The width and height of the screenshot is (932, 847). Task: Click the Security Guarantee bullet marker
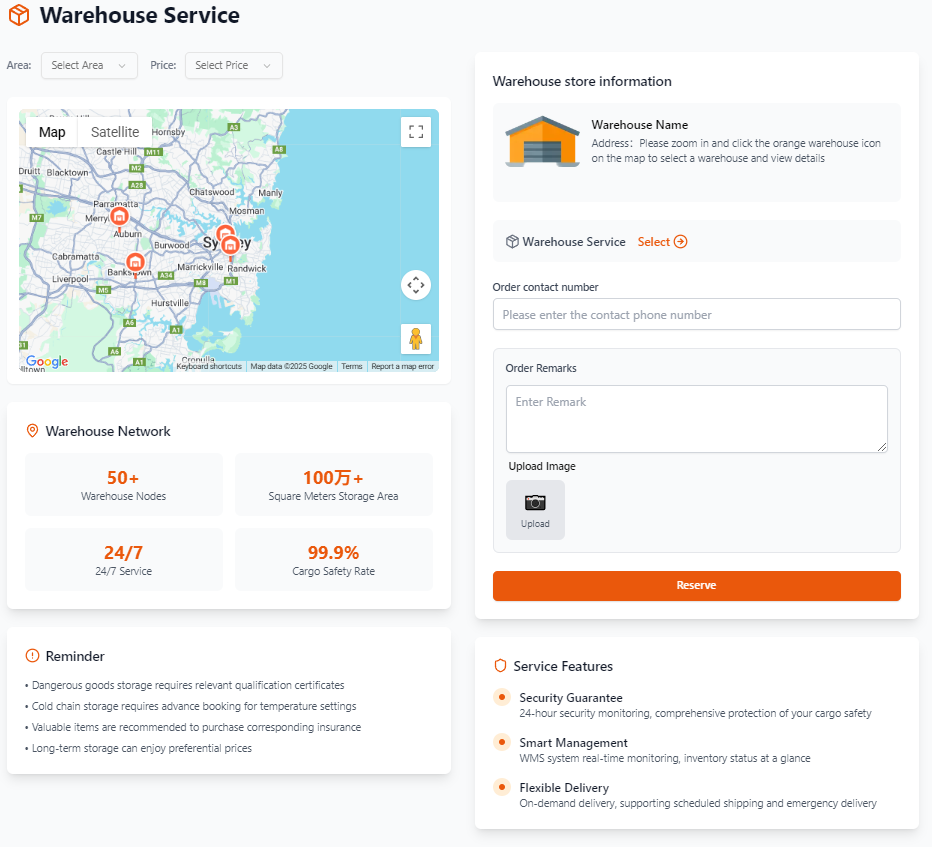502,698
